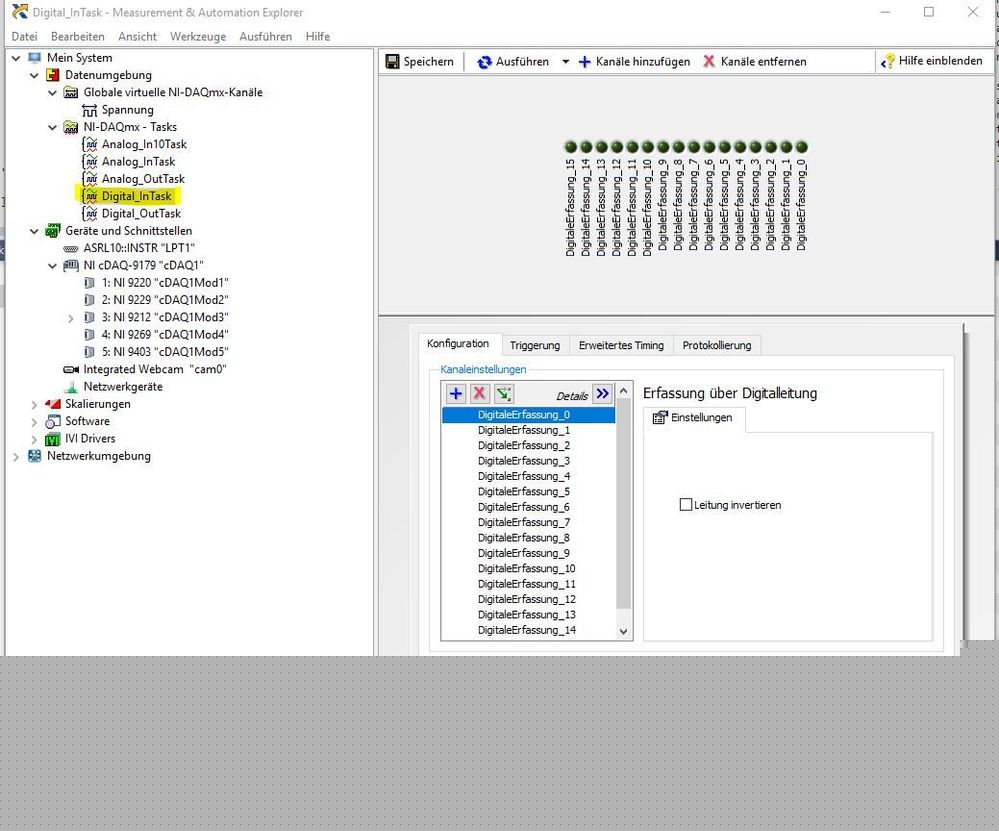
Task: Open the Ausführen menu in menu bar
Action: [266, 36]
